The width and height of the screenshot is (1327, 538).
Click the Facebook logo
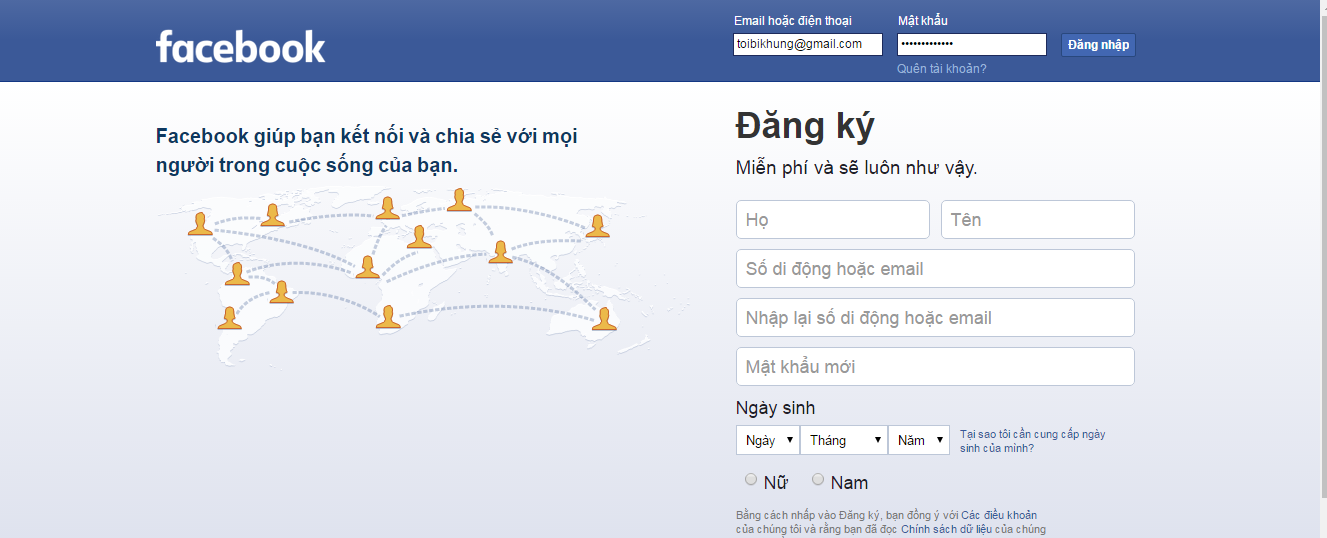(241, 47)
